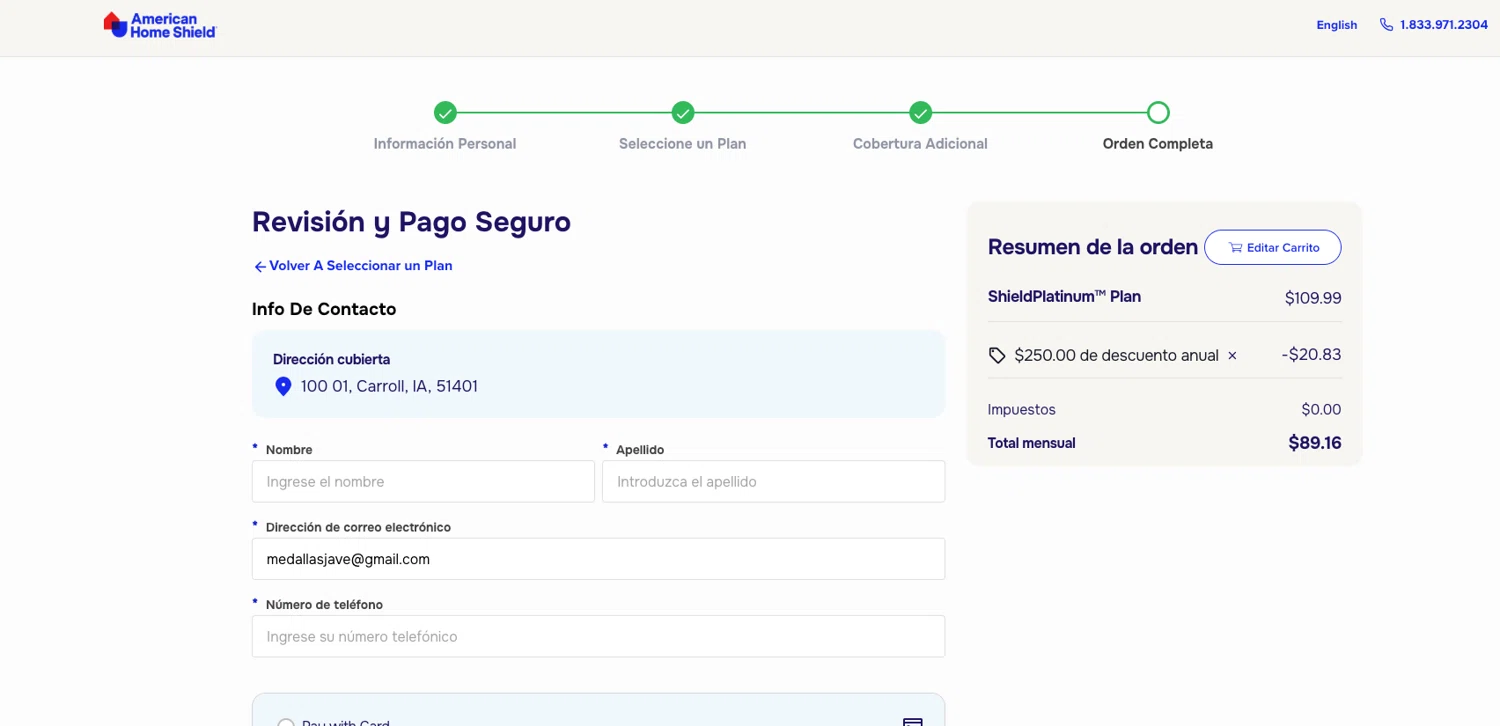
Task: Focus the Apellido input field
Action: coord(773,481)
